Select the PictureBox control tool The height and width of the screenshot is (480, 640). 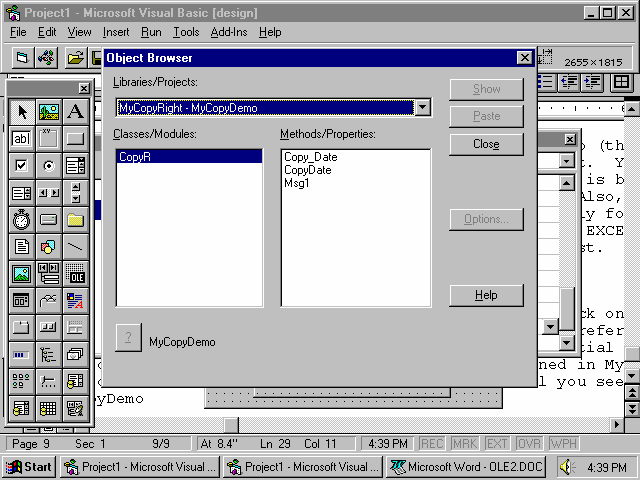(x=48, y=112)
